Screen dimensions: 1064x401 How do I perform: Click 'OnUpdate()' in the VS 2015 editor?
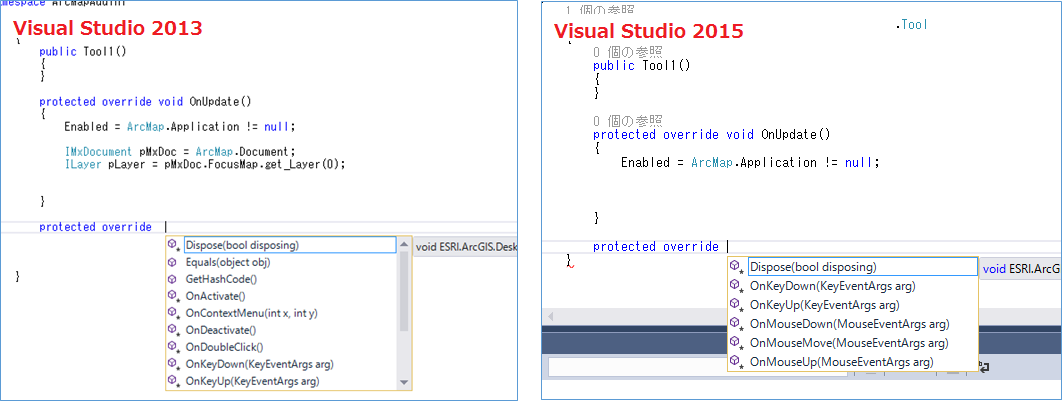pyautogui.click(x=796, y=134)
